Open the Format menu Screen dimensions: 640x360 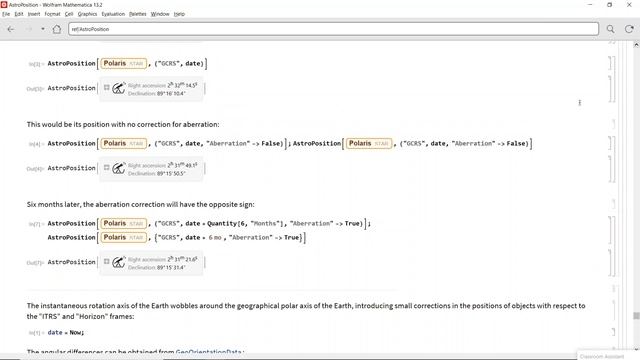pyautogui.click(x=52, y=14)
